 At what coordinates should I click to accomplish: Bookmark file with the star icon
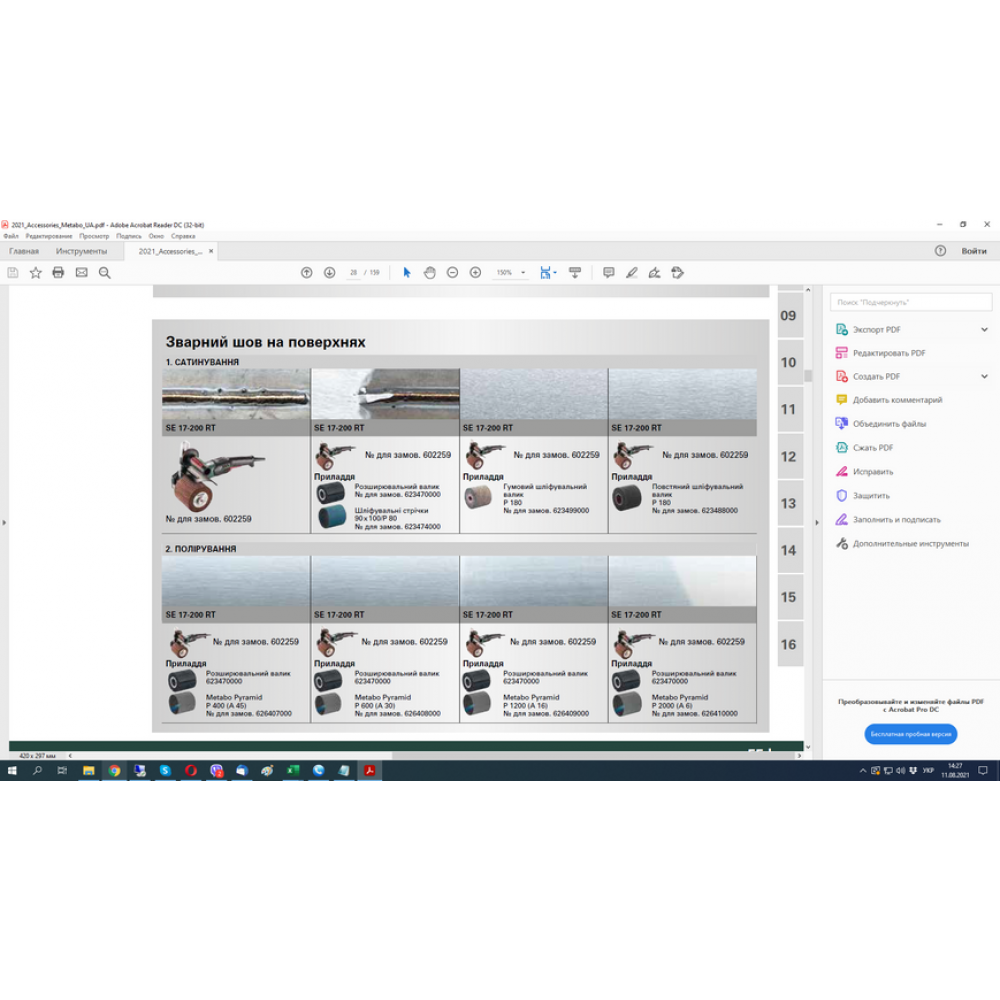coord(35,272)
